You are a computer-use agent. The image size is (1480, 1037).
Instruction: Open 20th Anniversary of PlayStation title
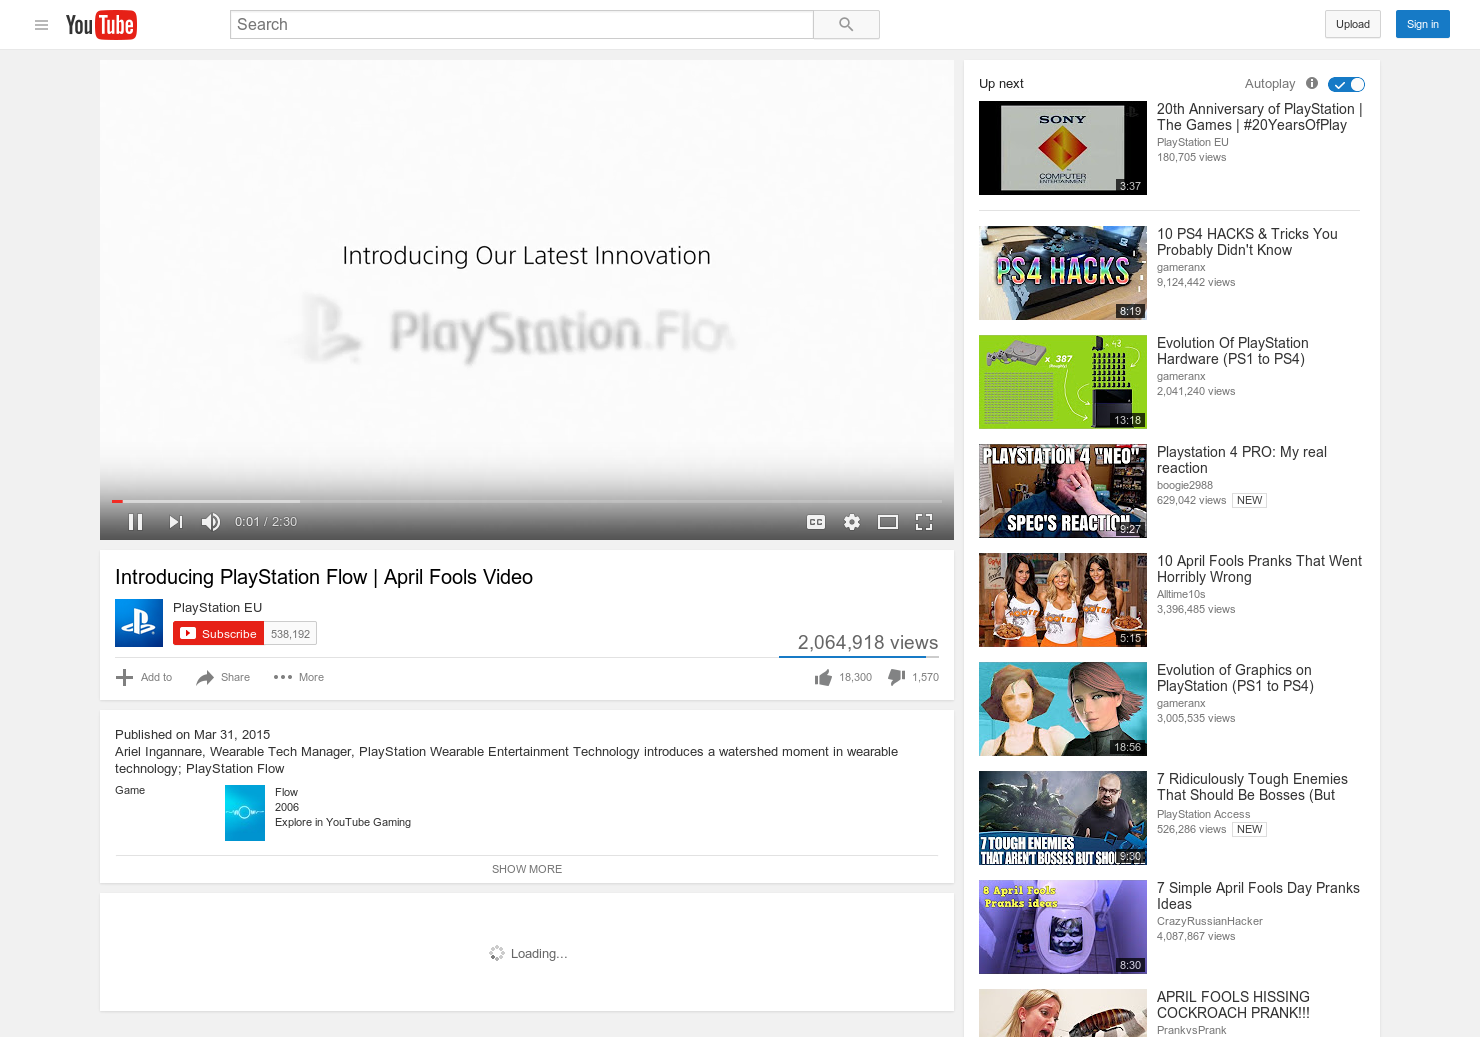tap(1259, 117)
